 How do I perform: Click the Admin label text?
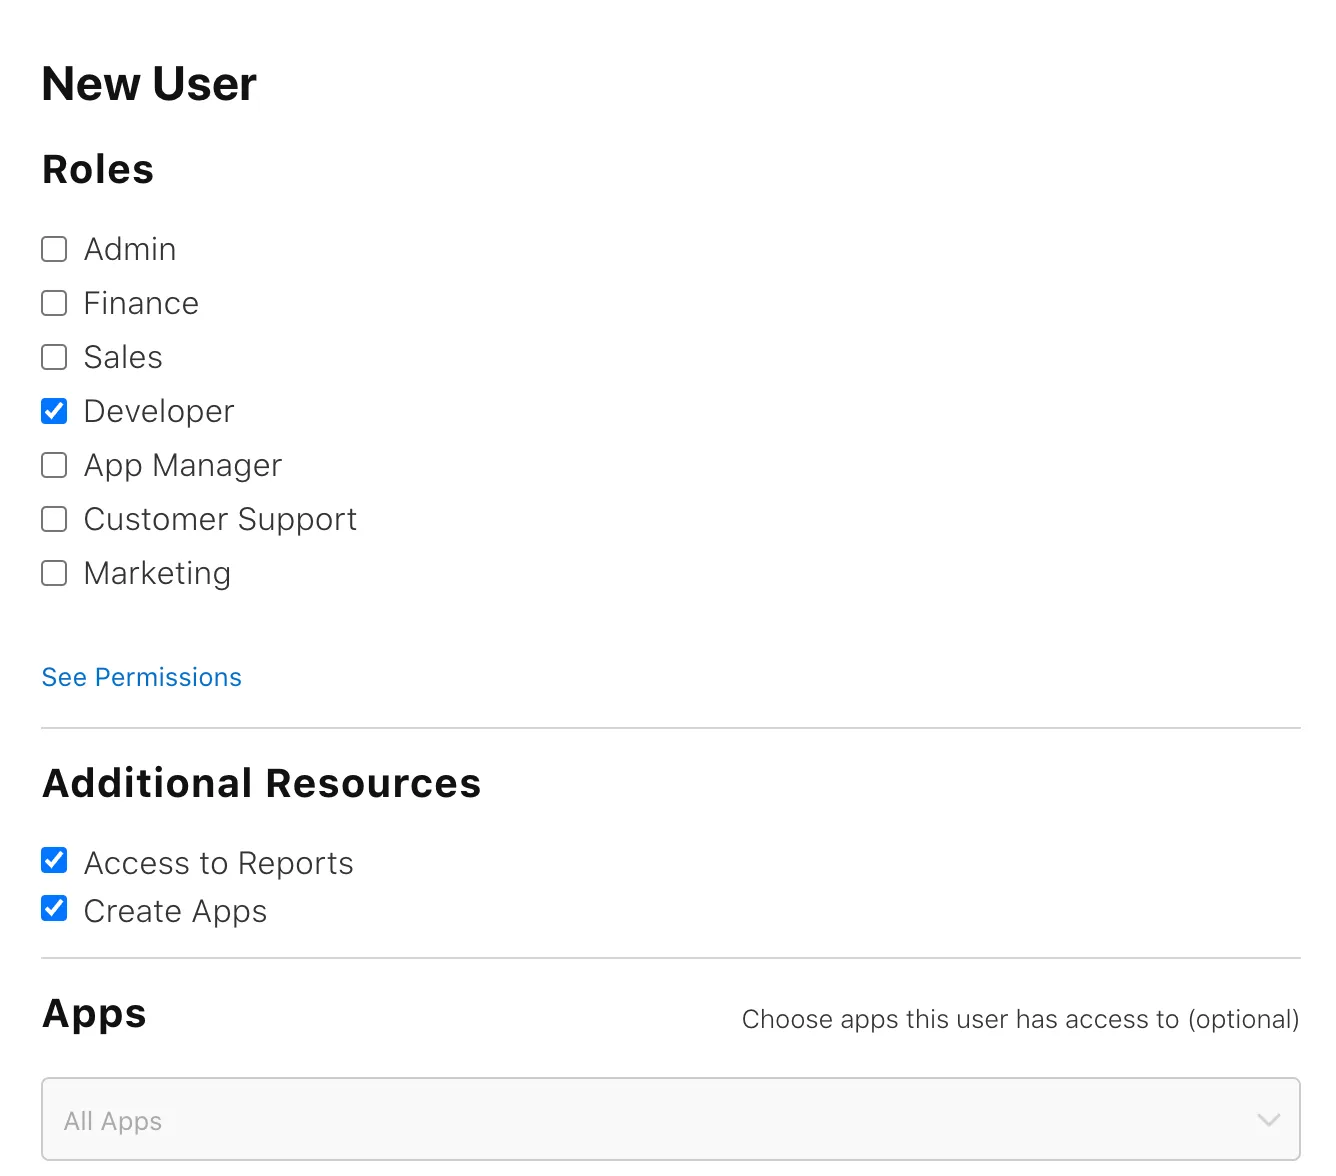(130, 249)
